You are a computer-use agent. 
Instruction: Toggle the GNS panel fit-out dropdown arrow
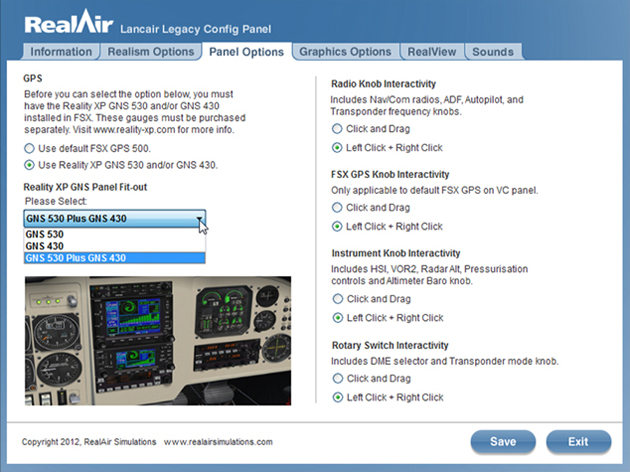pos(199,219)
